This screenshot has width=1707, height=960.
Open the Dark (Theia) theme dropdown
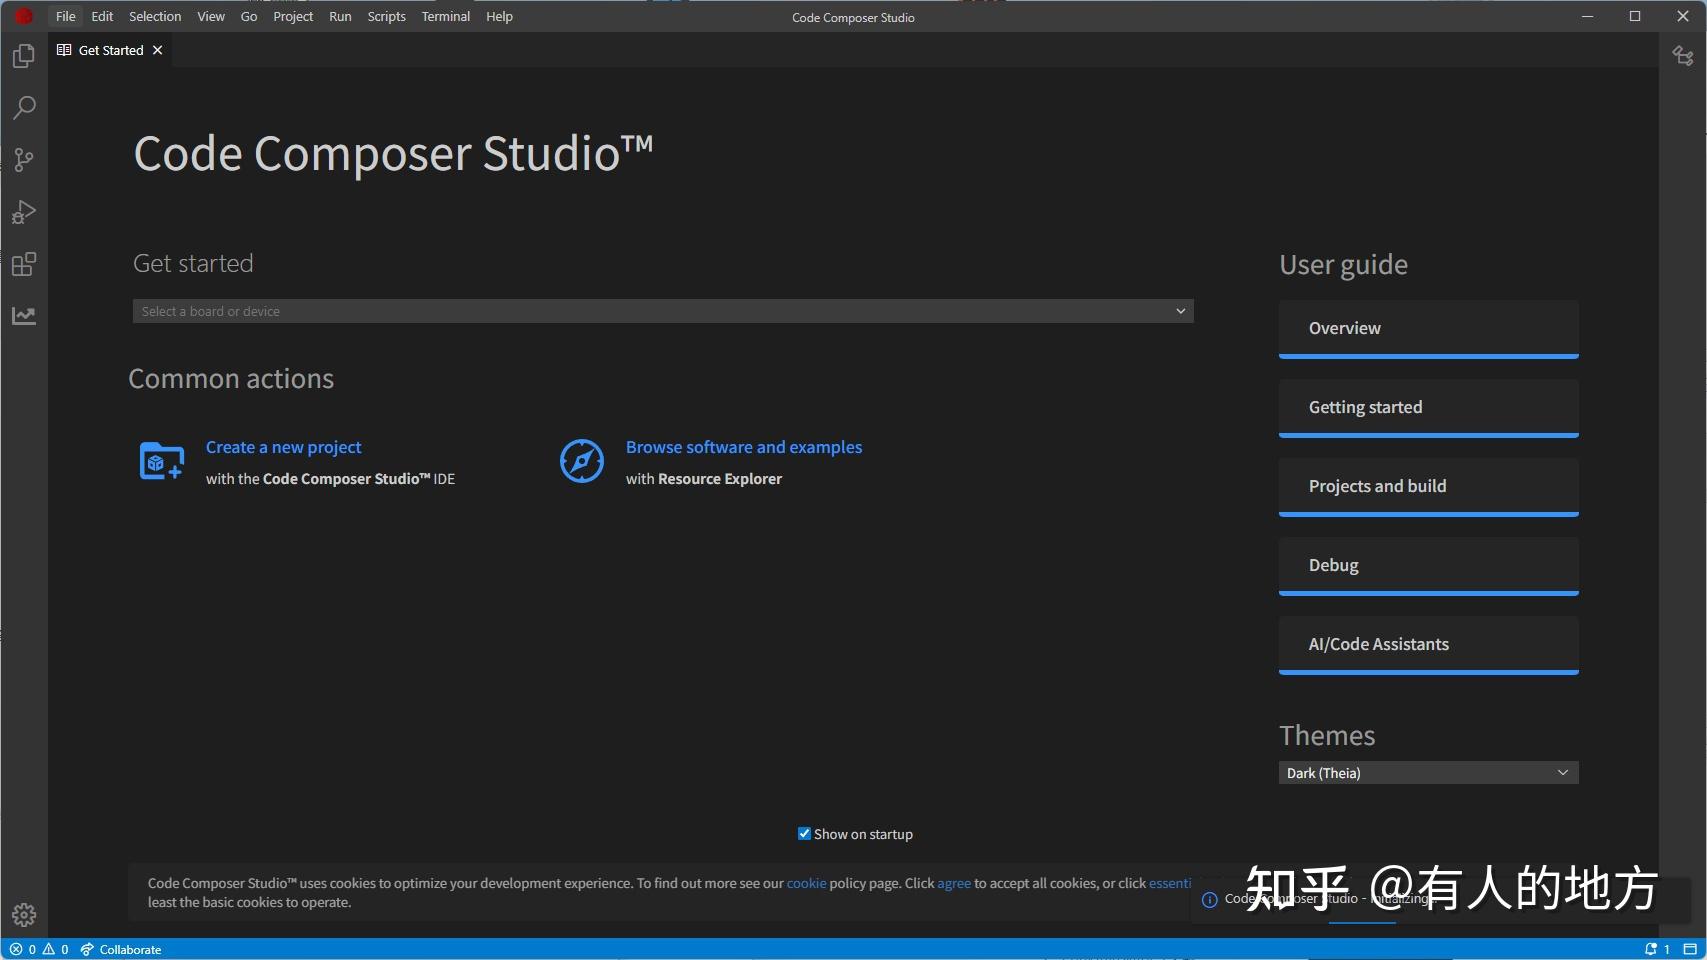click(x=1428, y=772)
